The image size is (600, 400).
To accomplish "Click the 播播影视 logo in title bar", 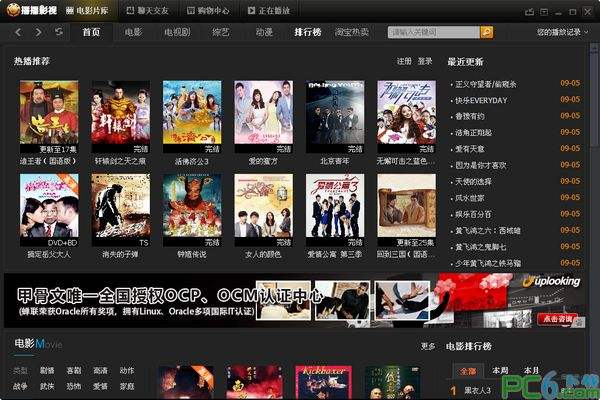I will (32, 10).
